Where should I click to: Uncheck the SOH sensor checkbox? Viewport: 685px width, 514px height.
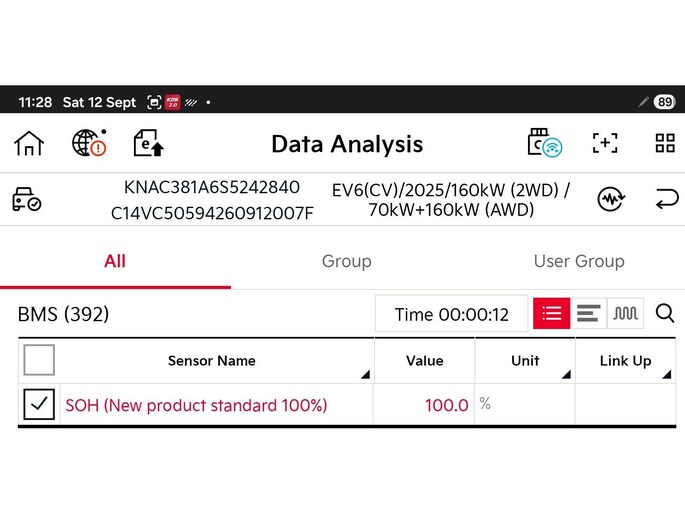[x=39, y=404]
